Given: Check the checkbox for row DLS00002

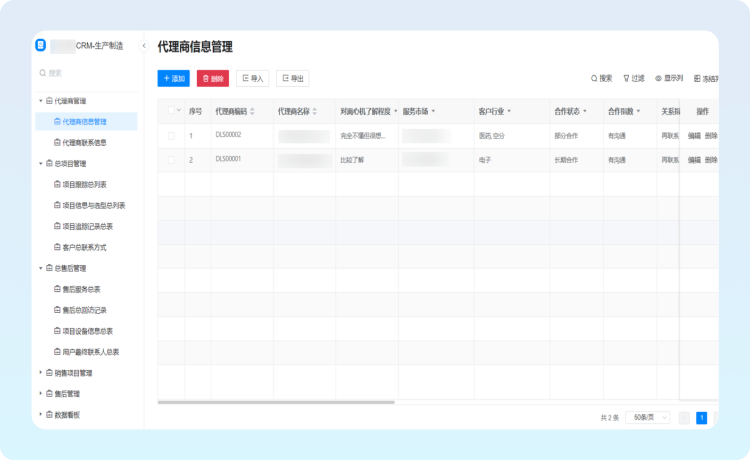Looking at the screenshot, I should [171, 135].
